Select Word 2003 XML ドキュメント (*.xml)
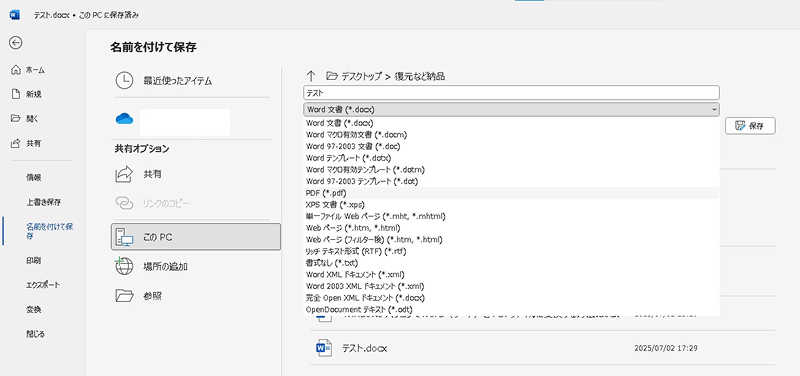Screen dimensions: 800x376 coord(511,286)
